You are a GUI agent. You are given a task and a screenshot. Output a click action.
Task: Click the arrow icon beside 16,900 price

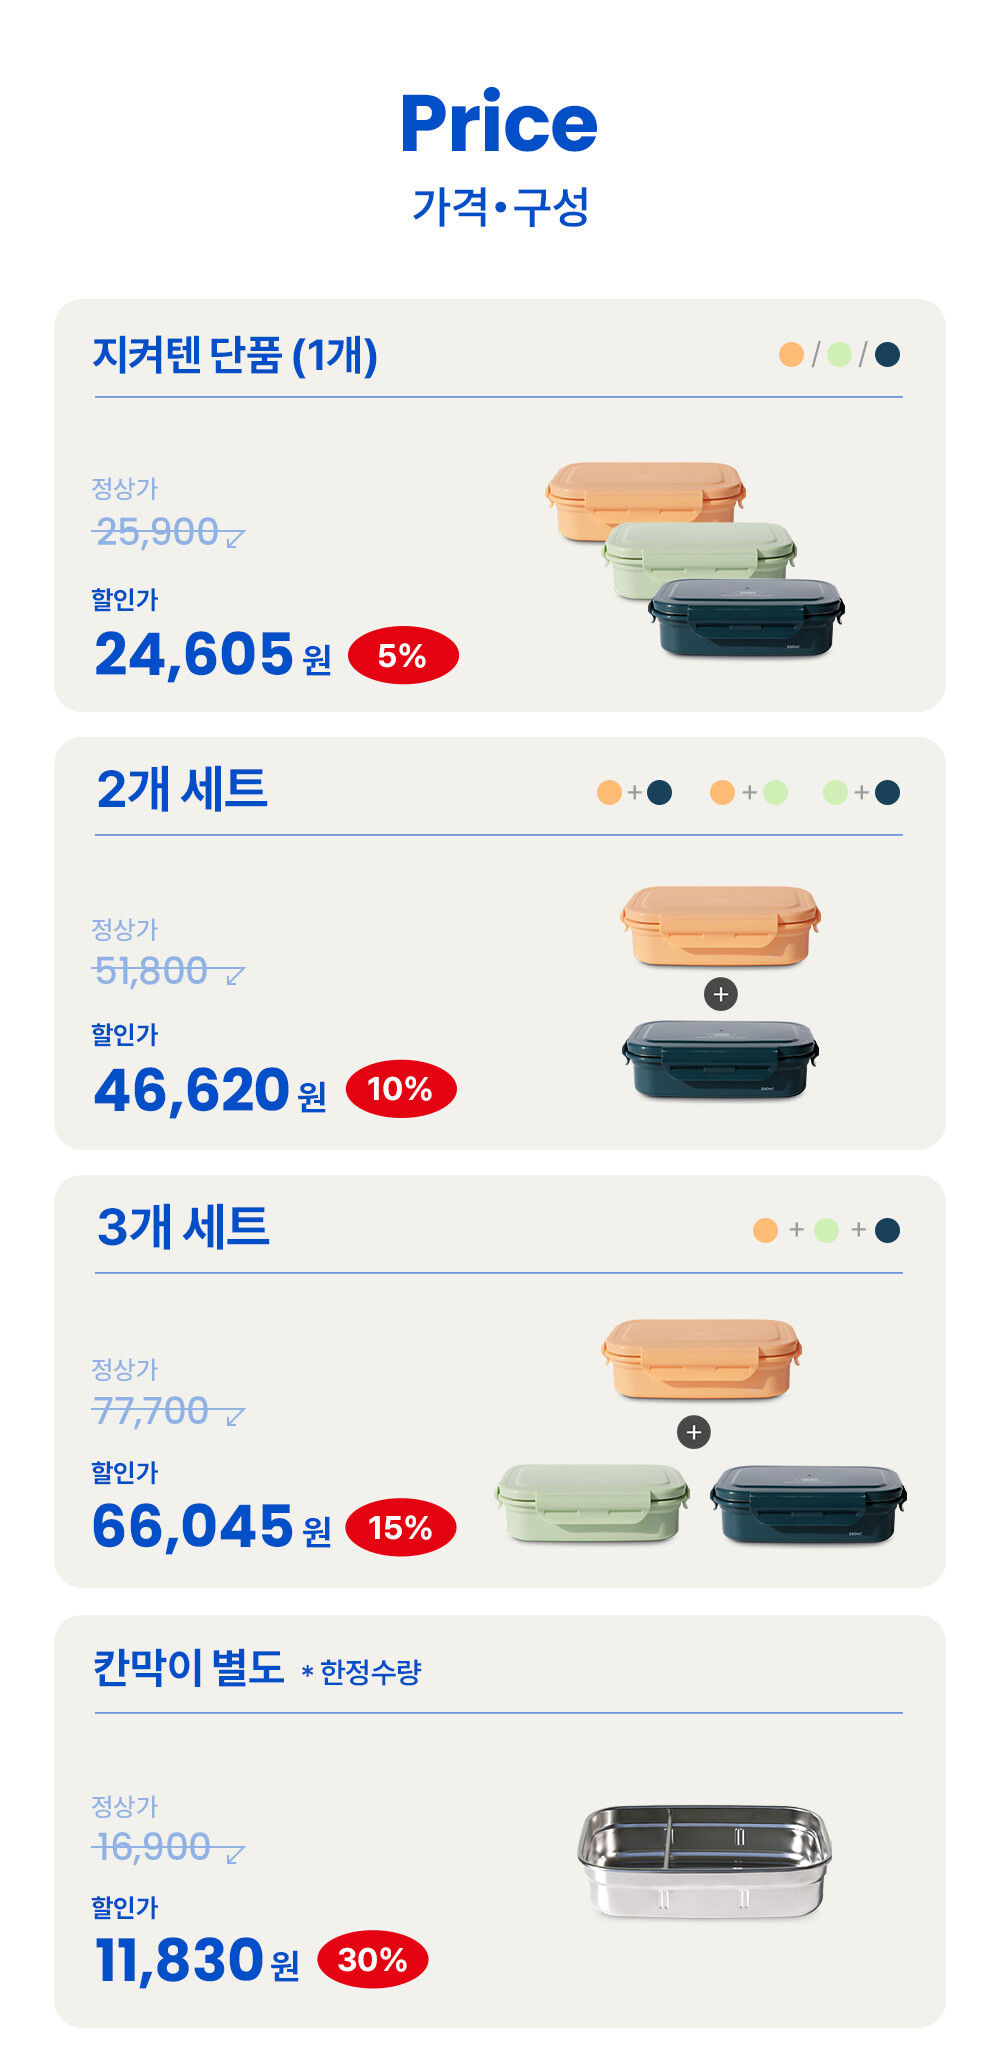coord(235,1855)
